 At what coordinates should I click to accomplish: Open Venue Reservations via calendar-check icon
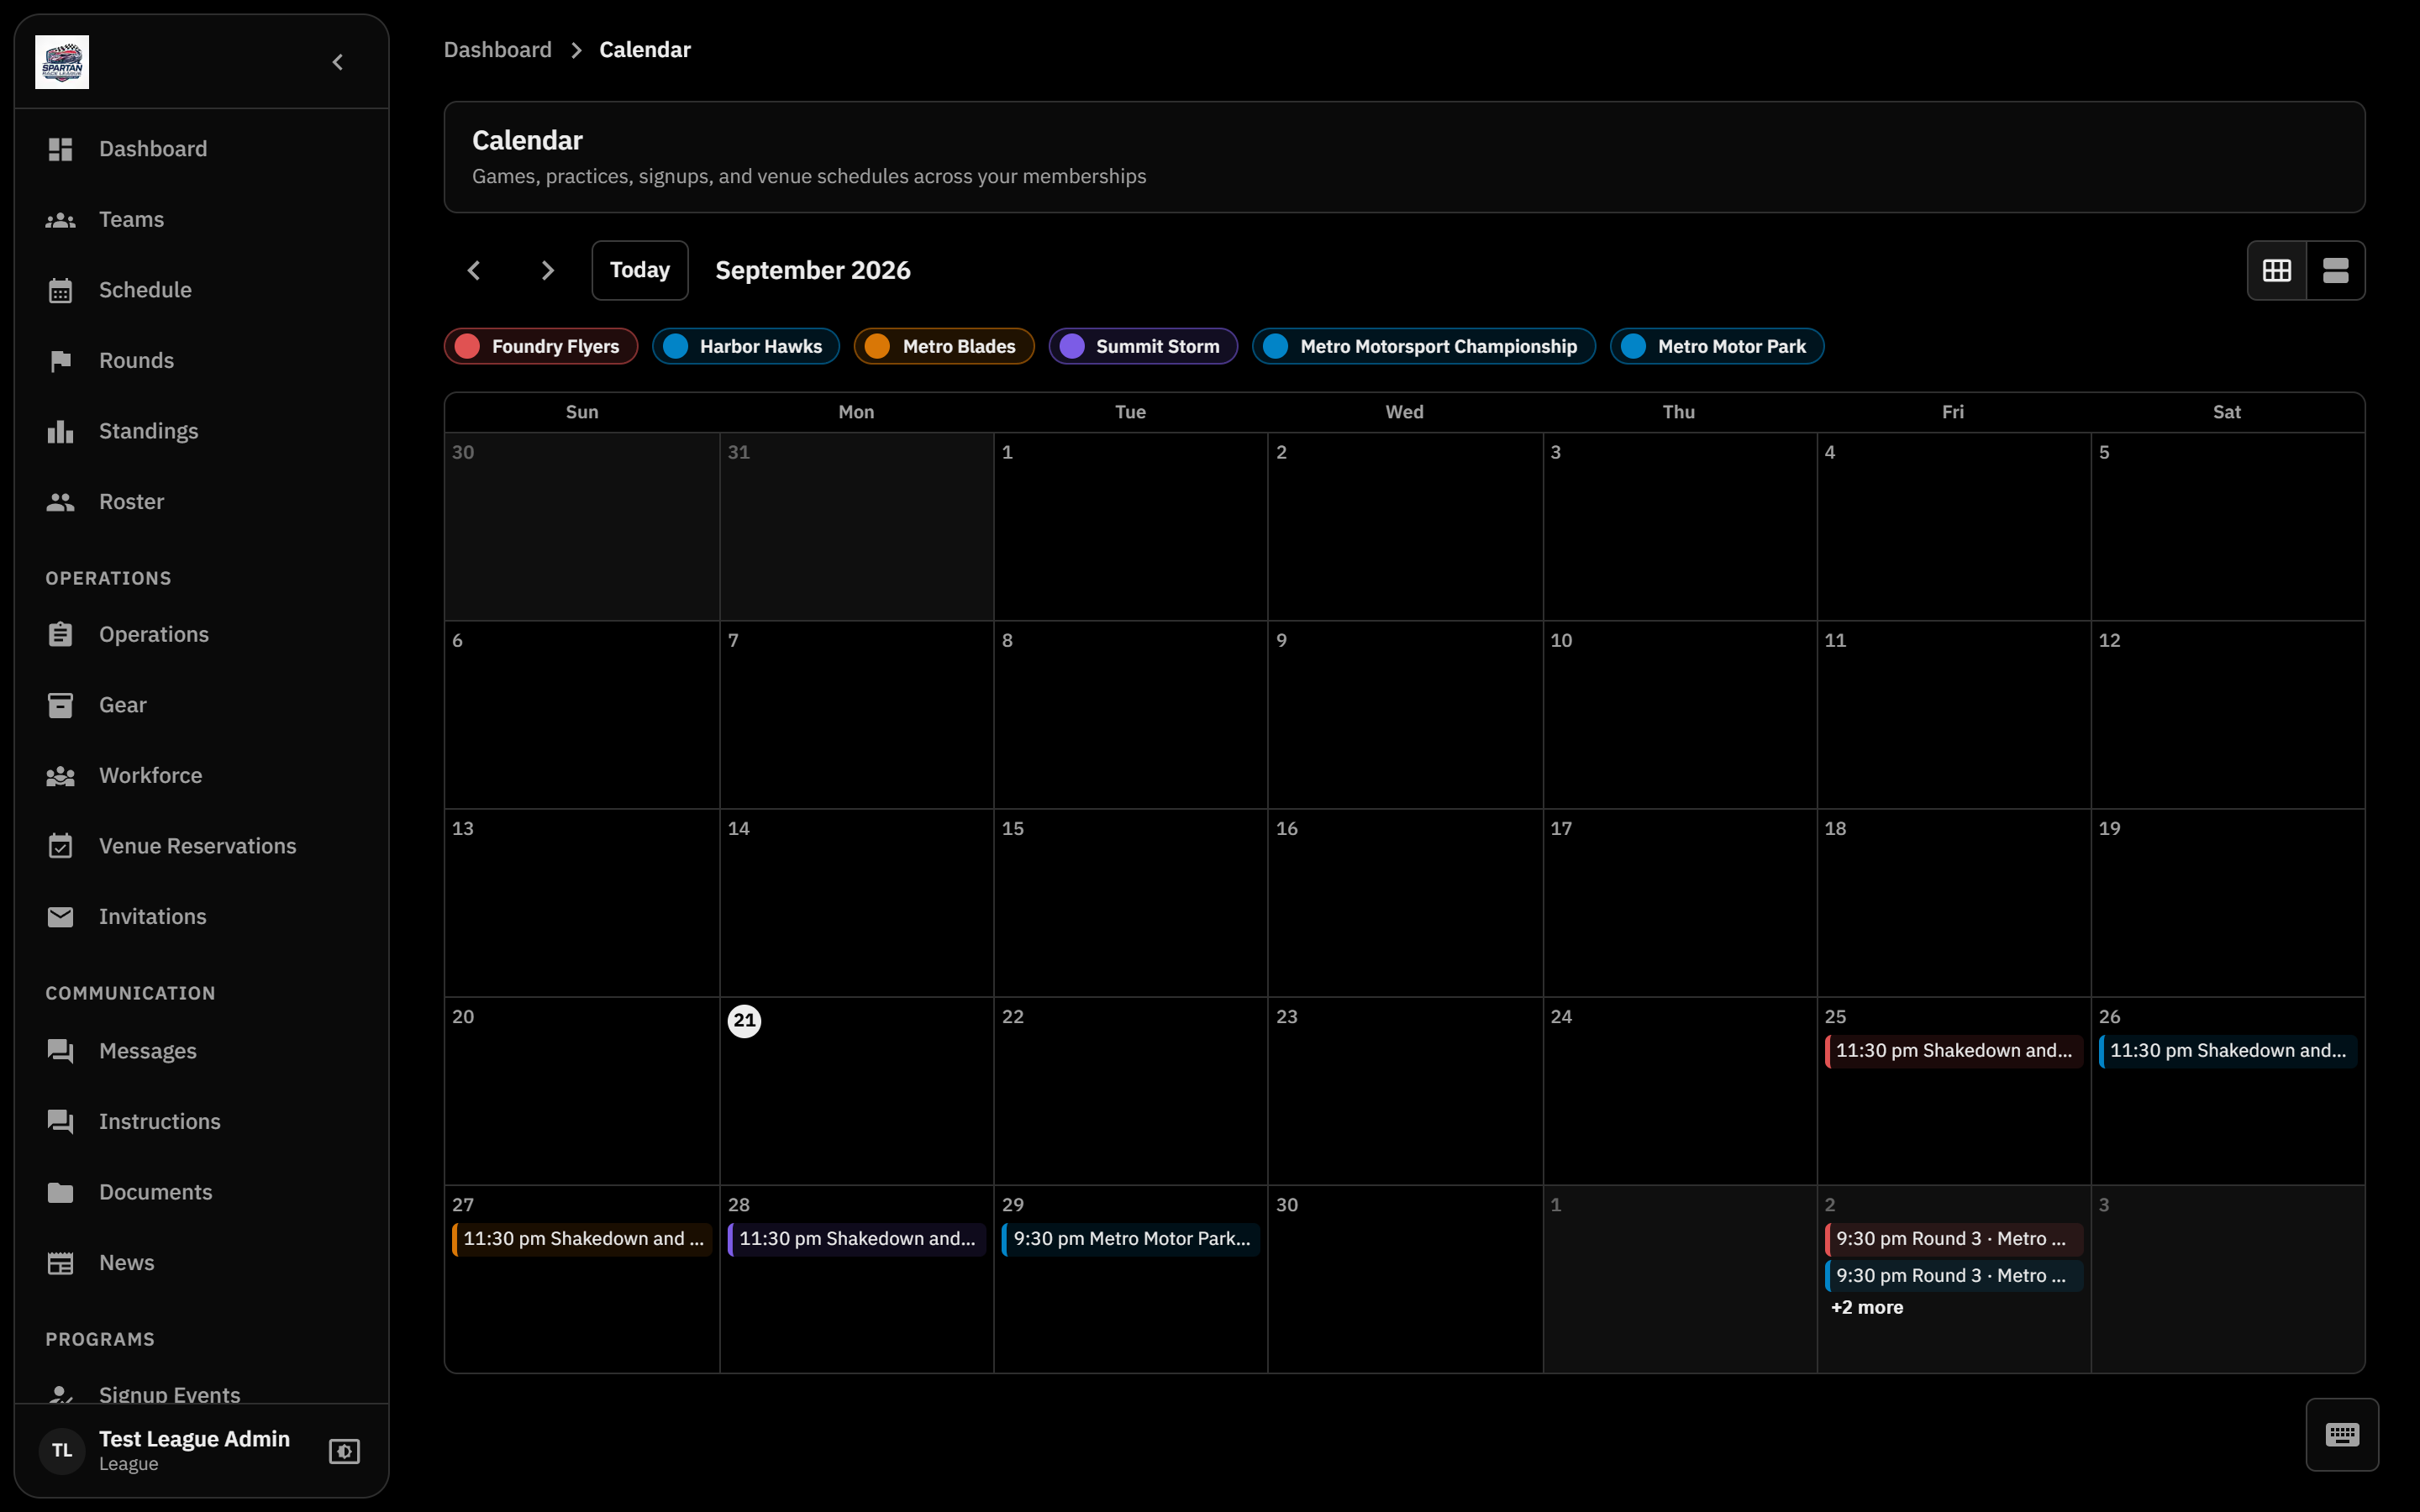(x=61, y=846)
